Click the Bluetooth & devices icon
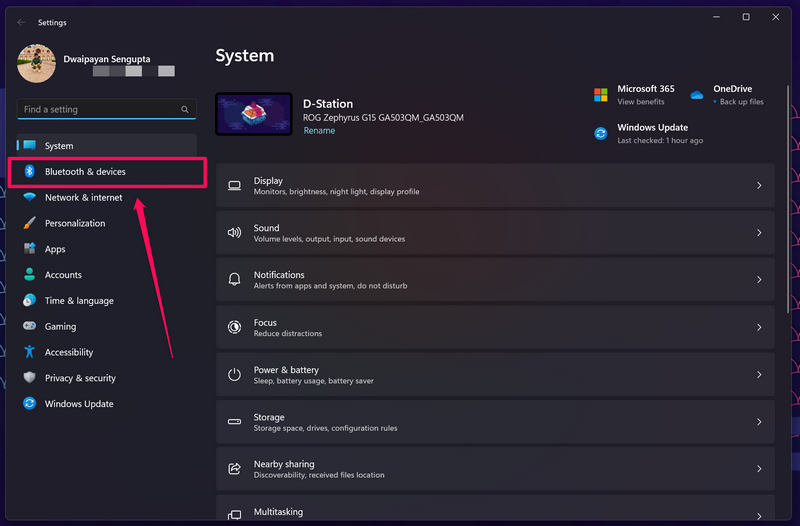Screen dimensions: 800x526 (30, 172)
